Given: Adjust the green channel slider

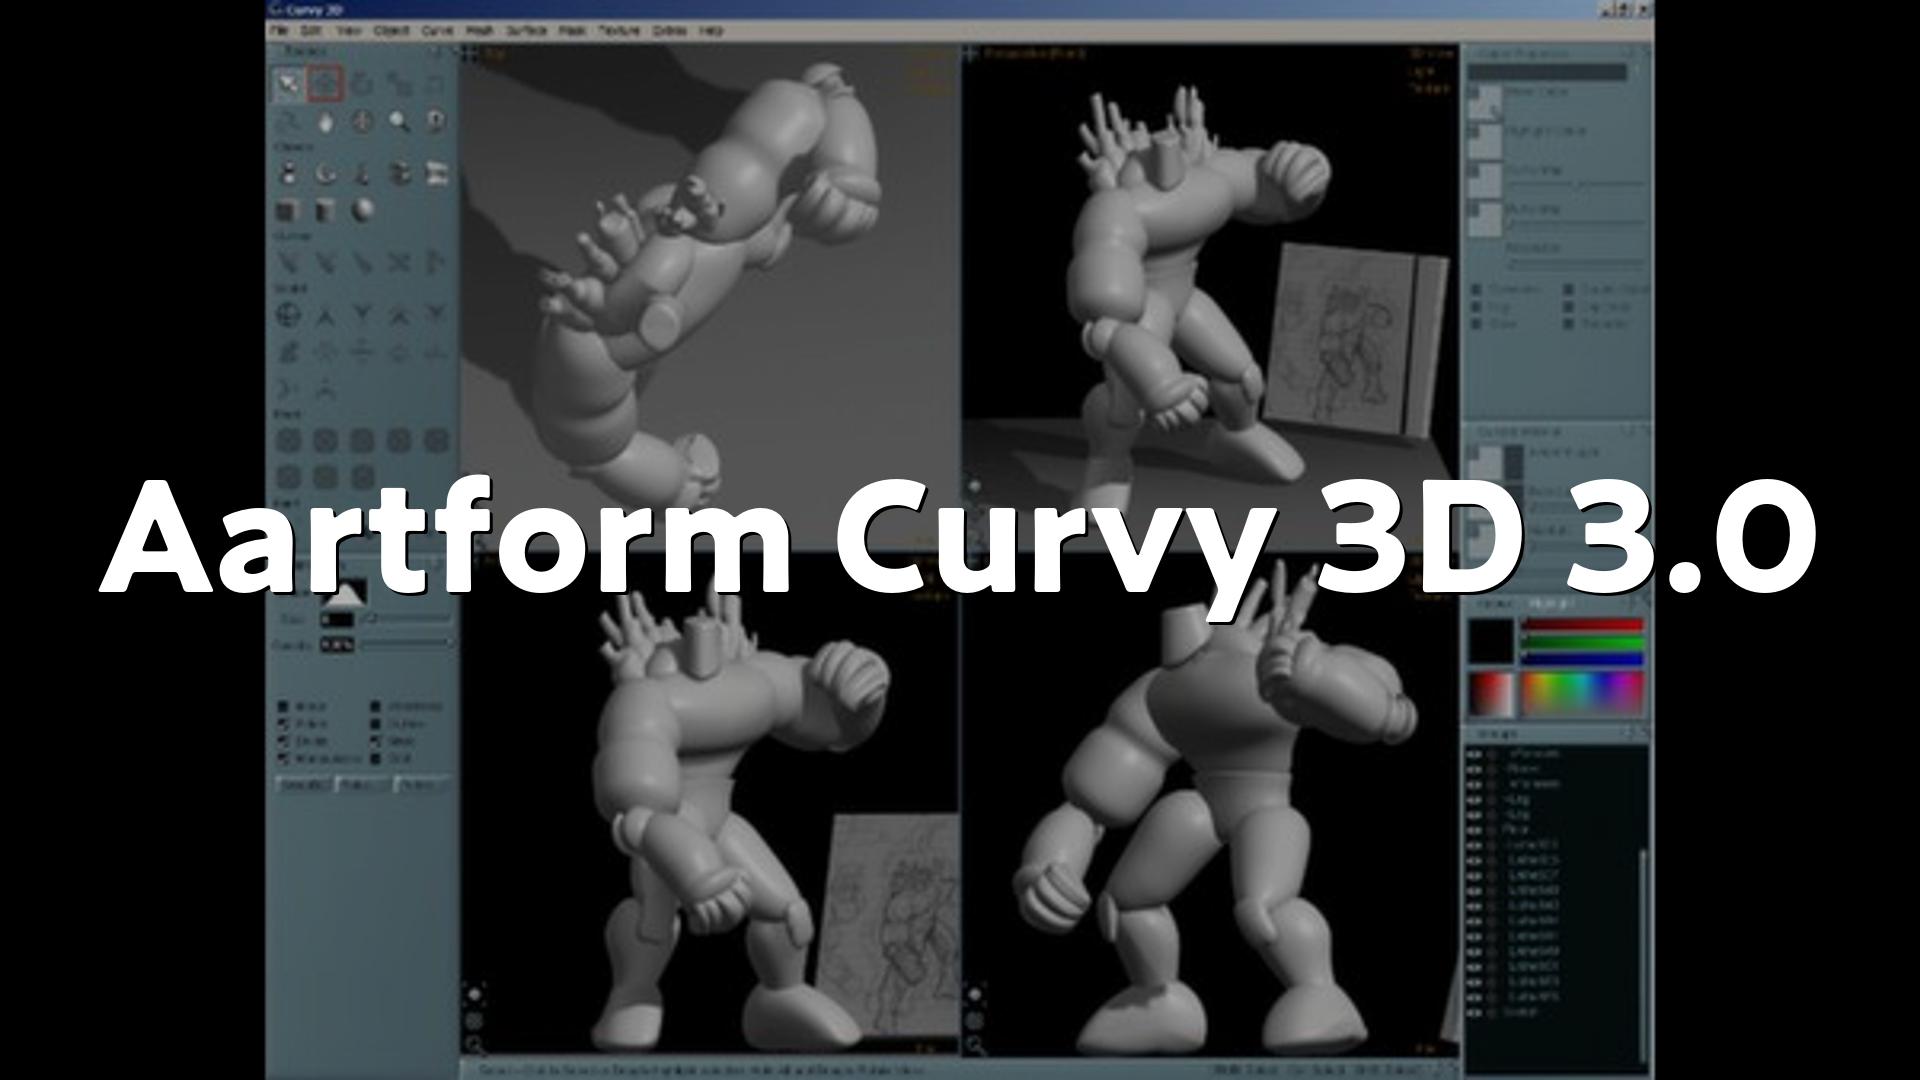Looking at the screenshot, I should pyautogui.click(x=1582, y=642).
